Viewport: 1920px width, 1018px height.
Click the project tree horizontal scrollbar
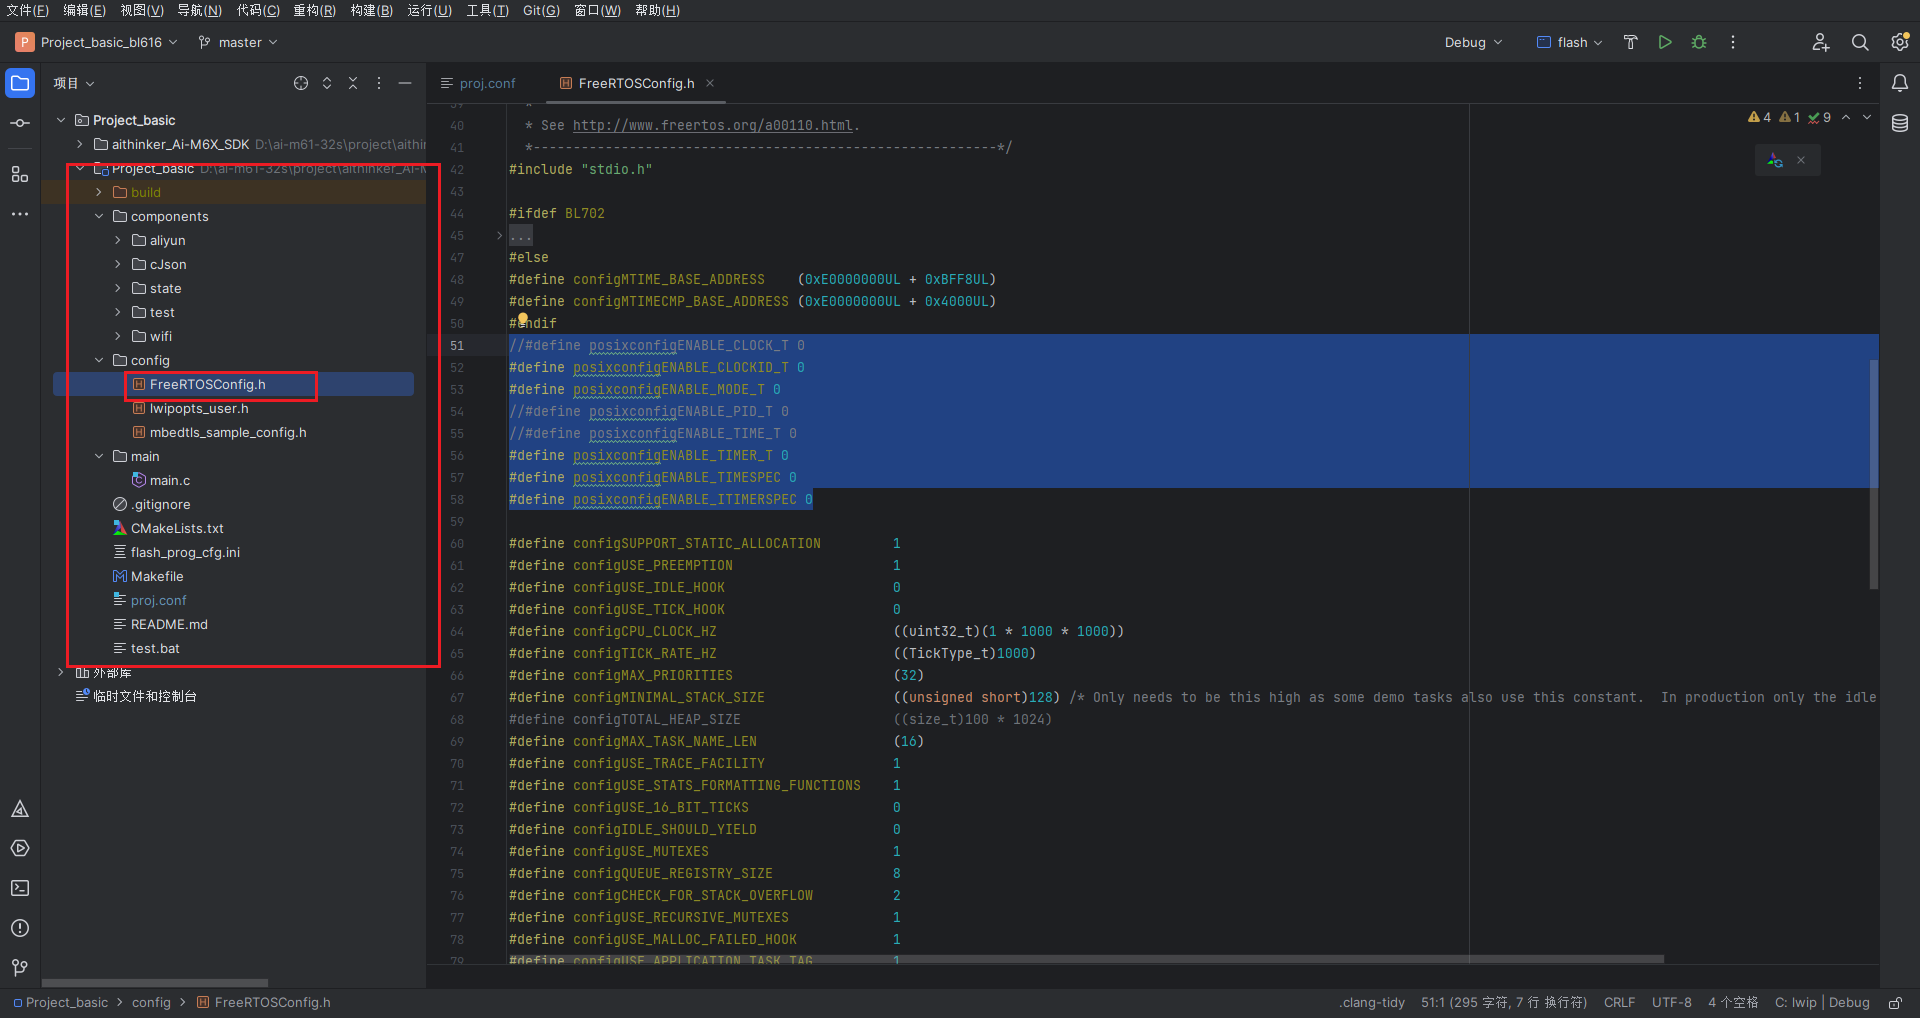click(x=155, y=982)
